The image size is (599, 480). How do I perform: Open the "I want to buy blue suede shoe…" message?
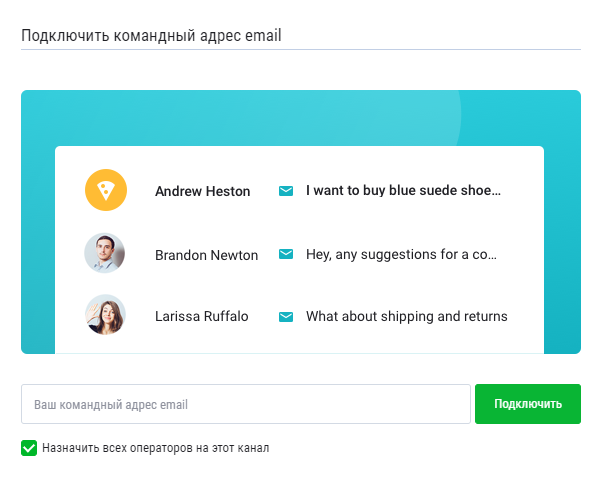pyautogui.click(x=403, y=190)
